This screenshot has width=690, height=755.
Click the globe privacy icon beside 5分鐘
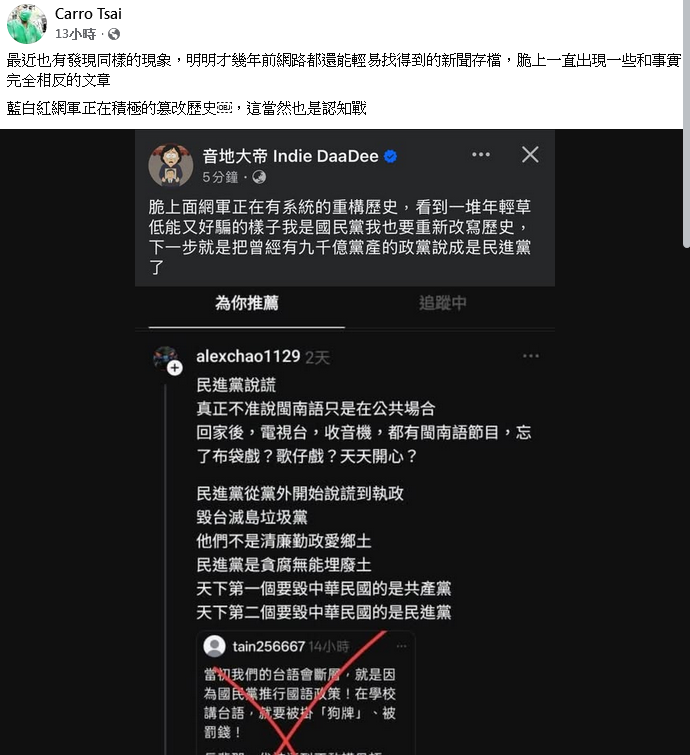tap(259, 177)
